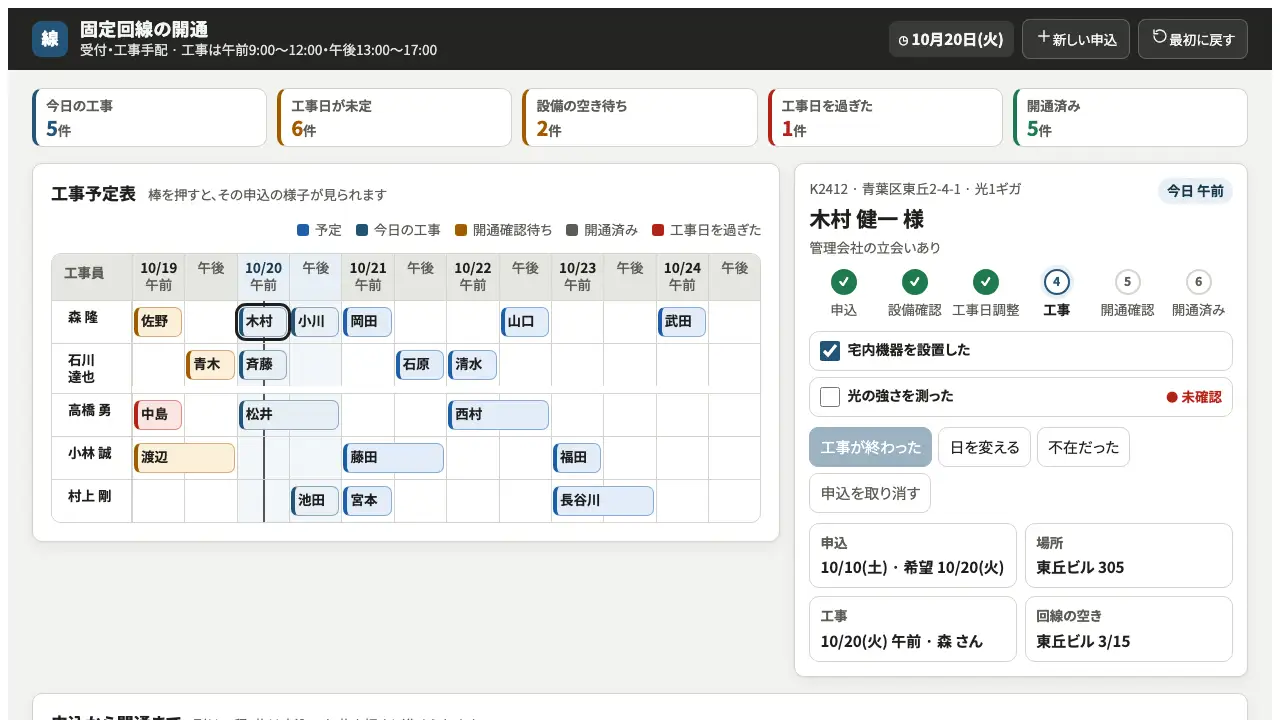Open the 今日の工事 5件 summary card

150,118
